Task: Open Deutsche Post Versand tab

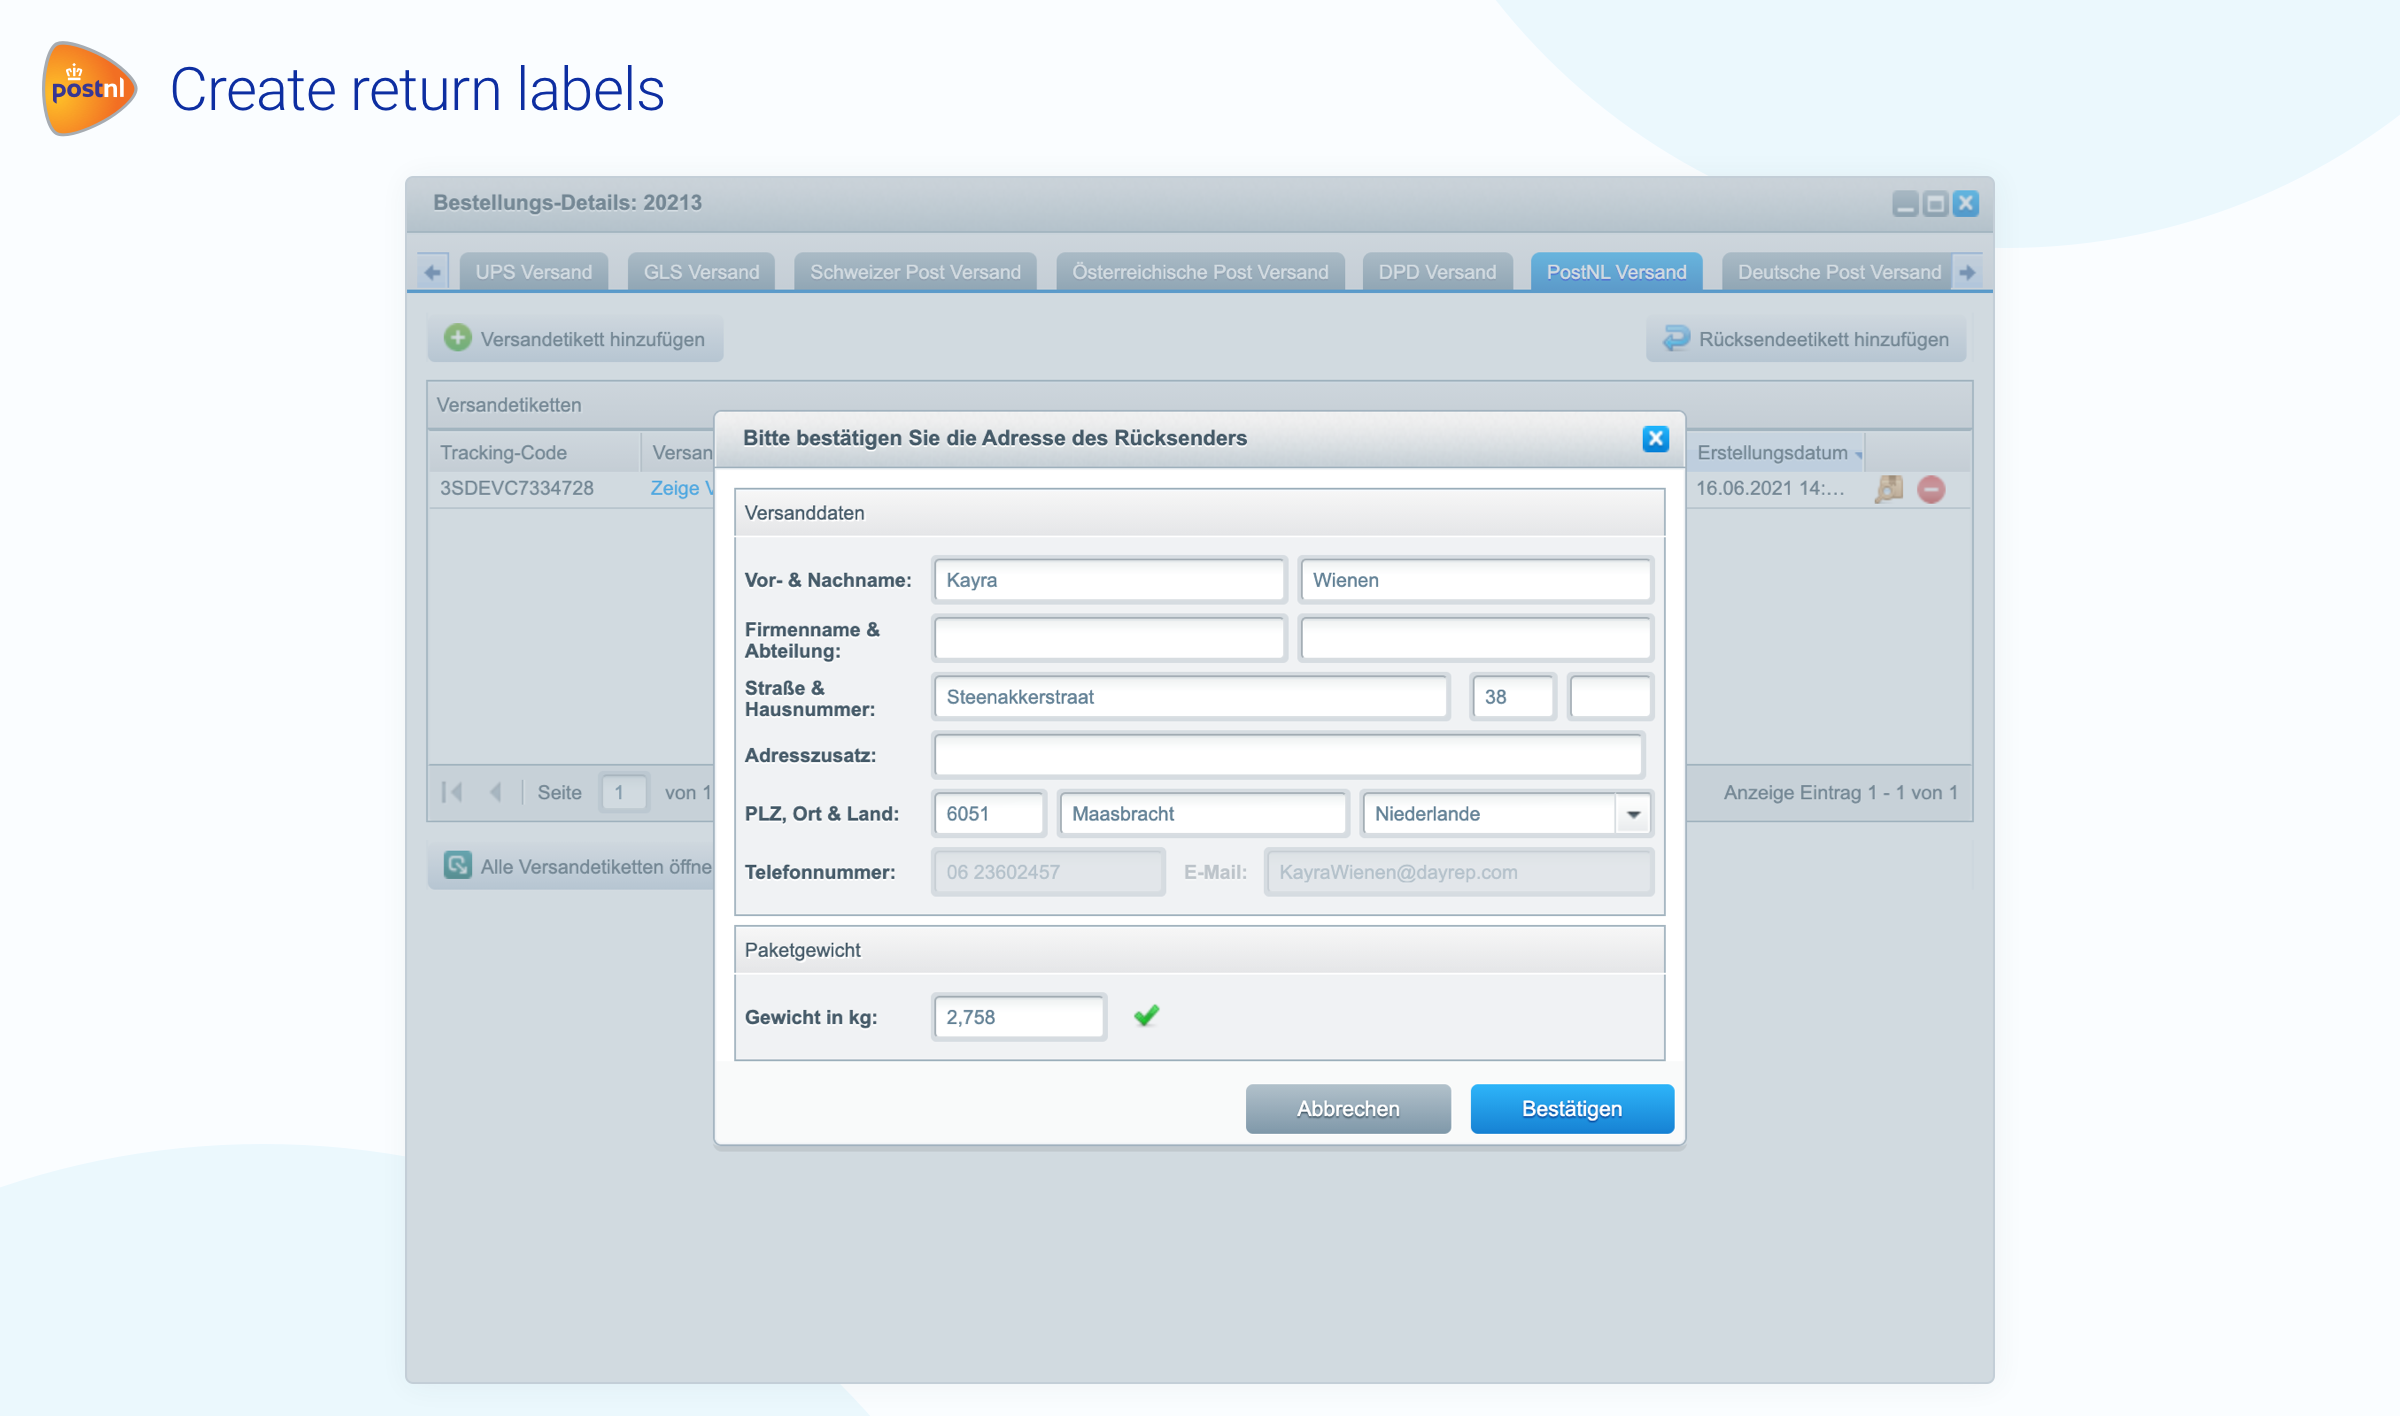Action: (1838, 272)
